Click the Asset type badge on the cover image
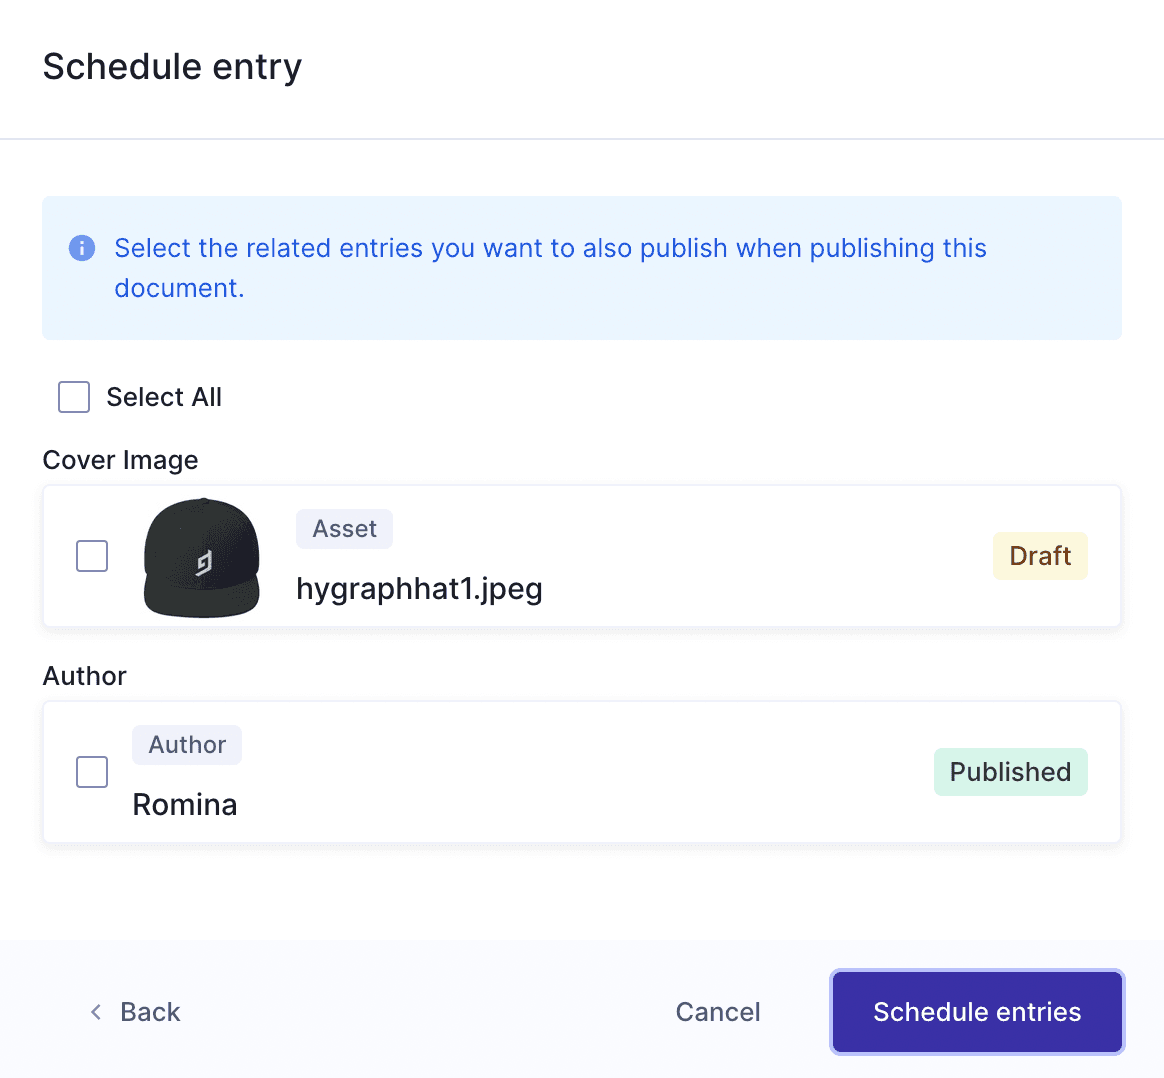This screenshot has height=1078, width=1164. 344,528
